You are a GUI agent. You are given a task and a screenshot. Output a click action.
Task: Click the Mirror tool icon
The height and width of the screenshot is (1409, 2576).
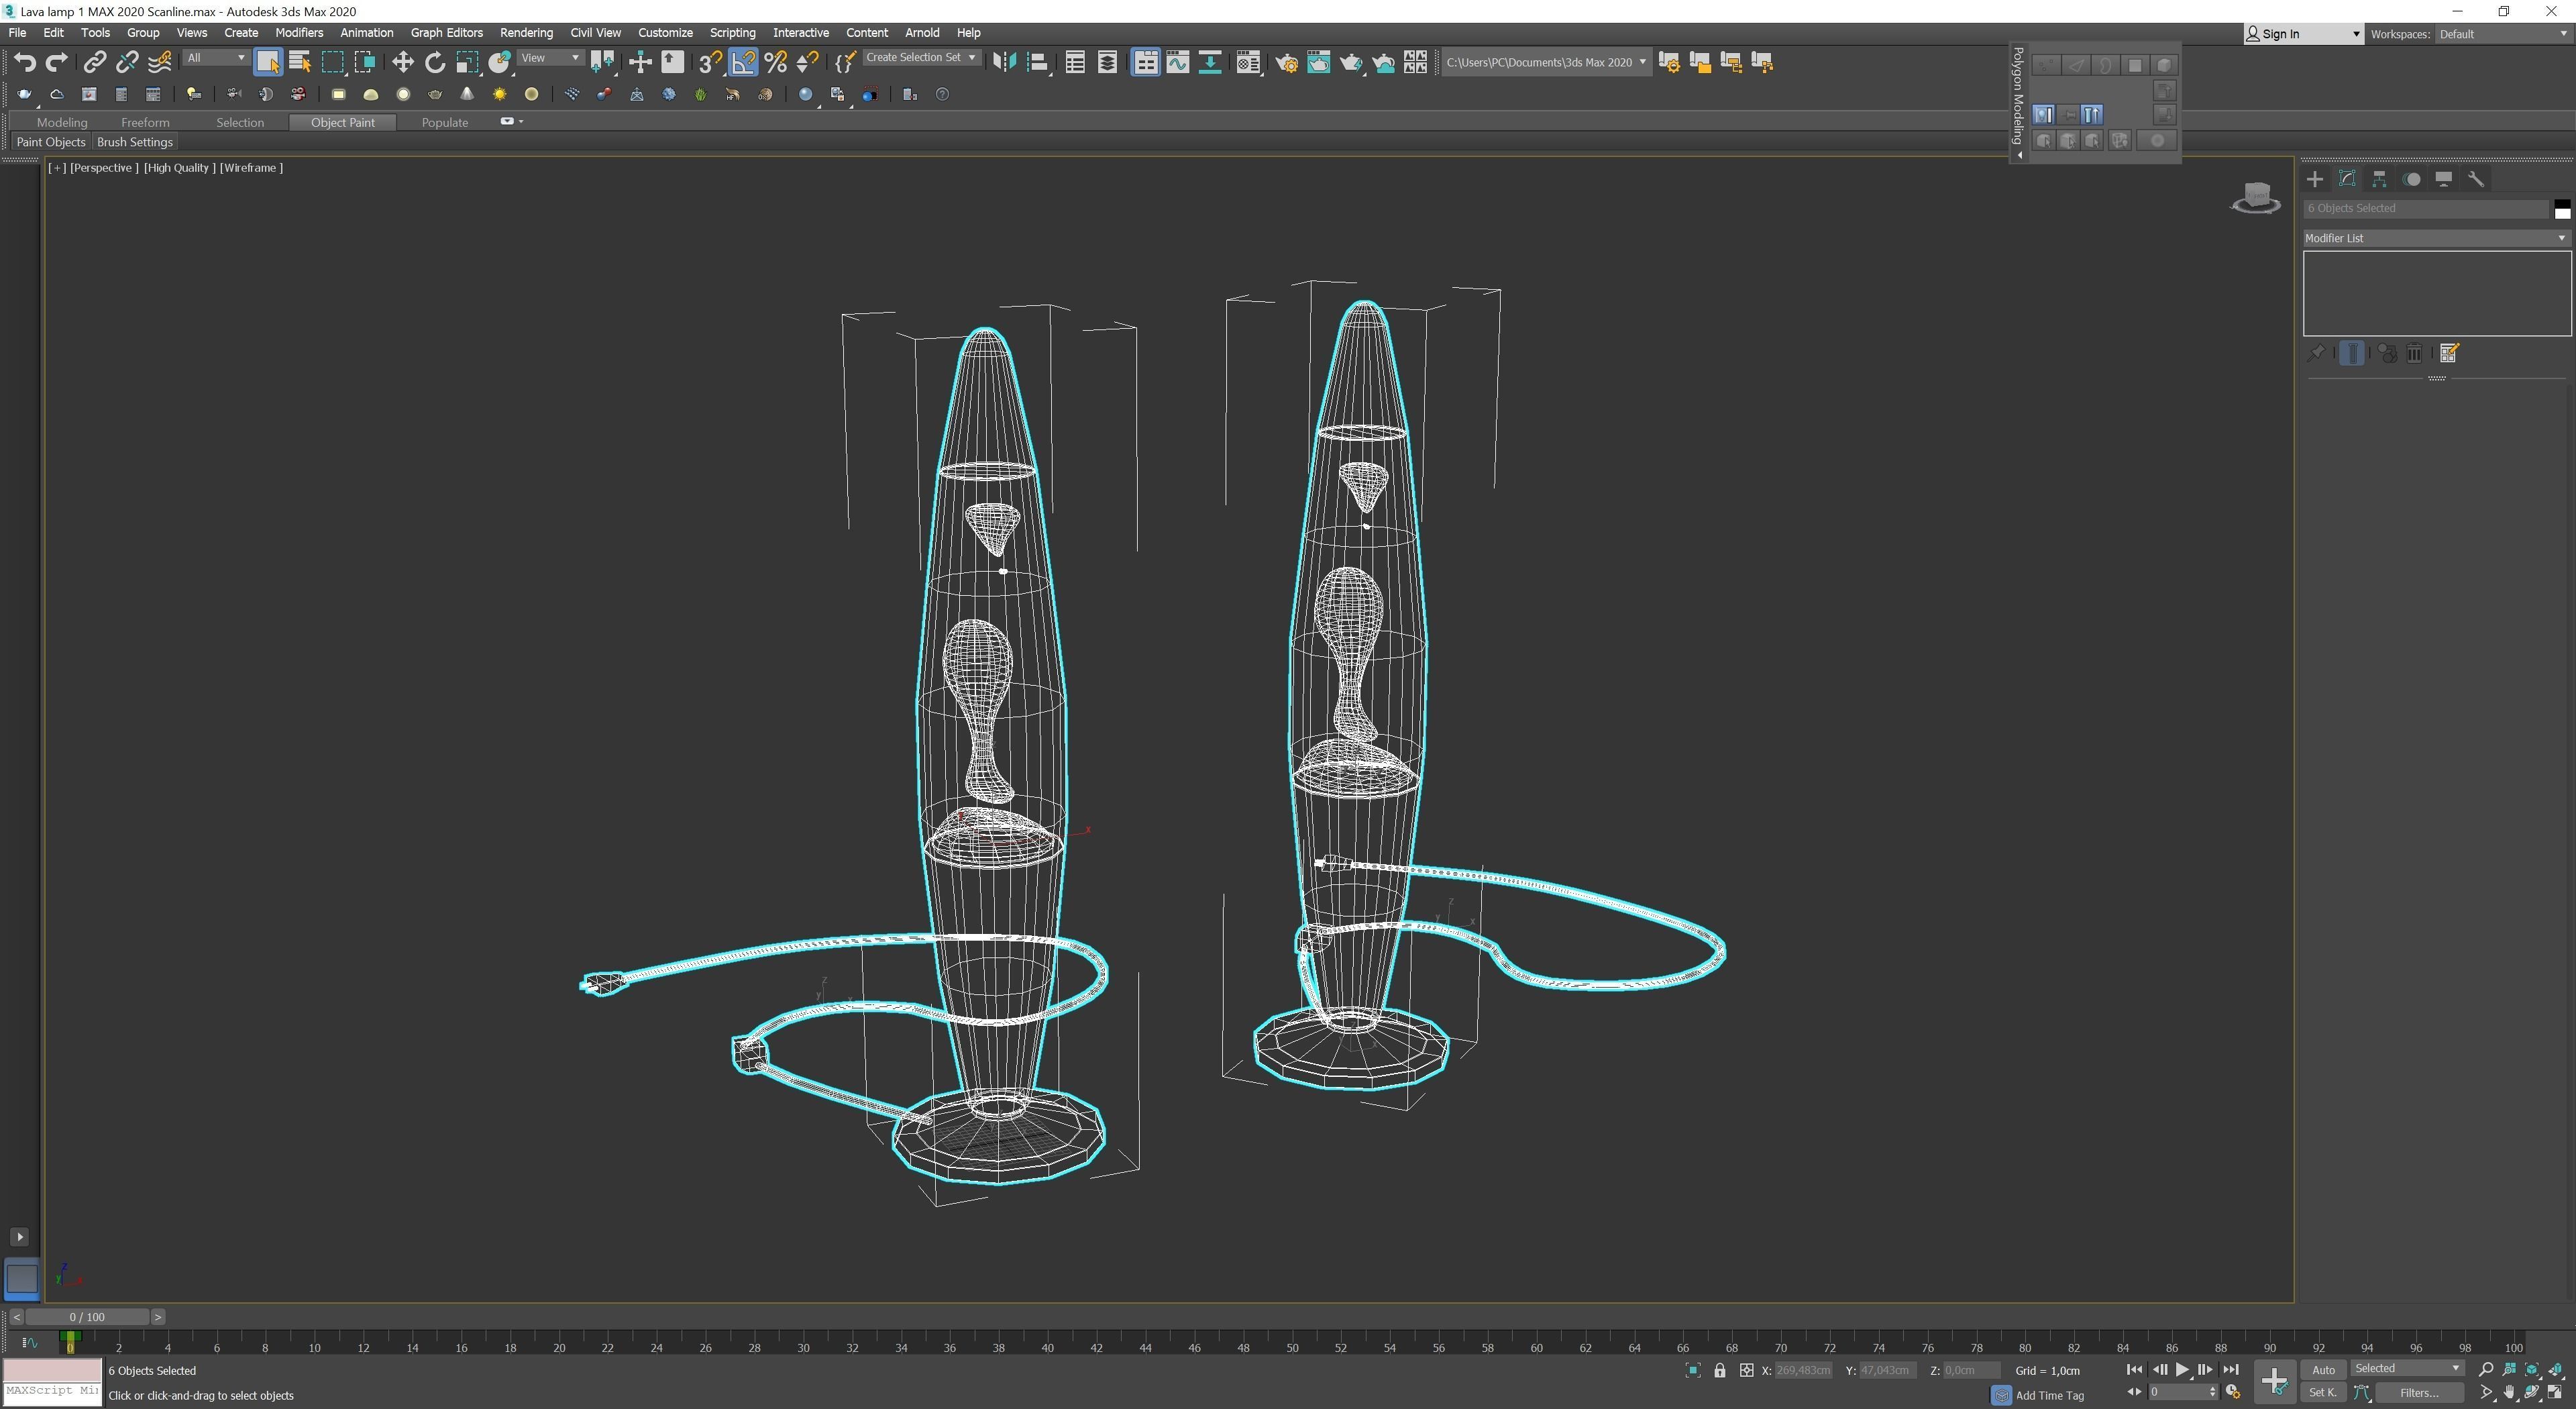[1004, 63]
